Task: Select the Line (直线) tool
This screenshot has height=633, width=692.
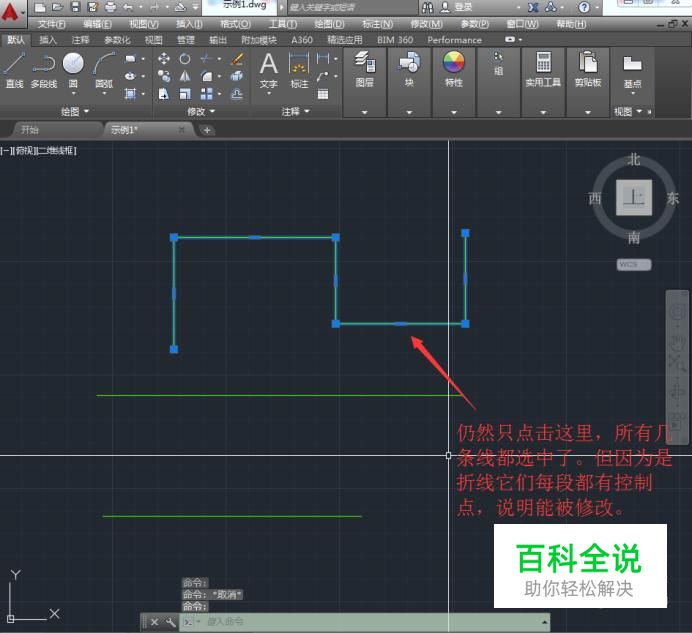Action: point(15,69)
